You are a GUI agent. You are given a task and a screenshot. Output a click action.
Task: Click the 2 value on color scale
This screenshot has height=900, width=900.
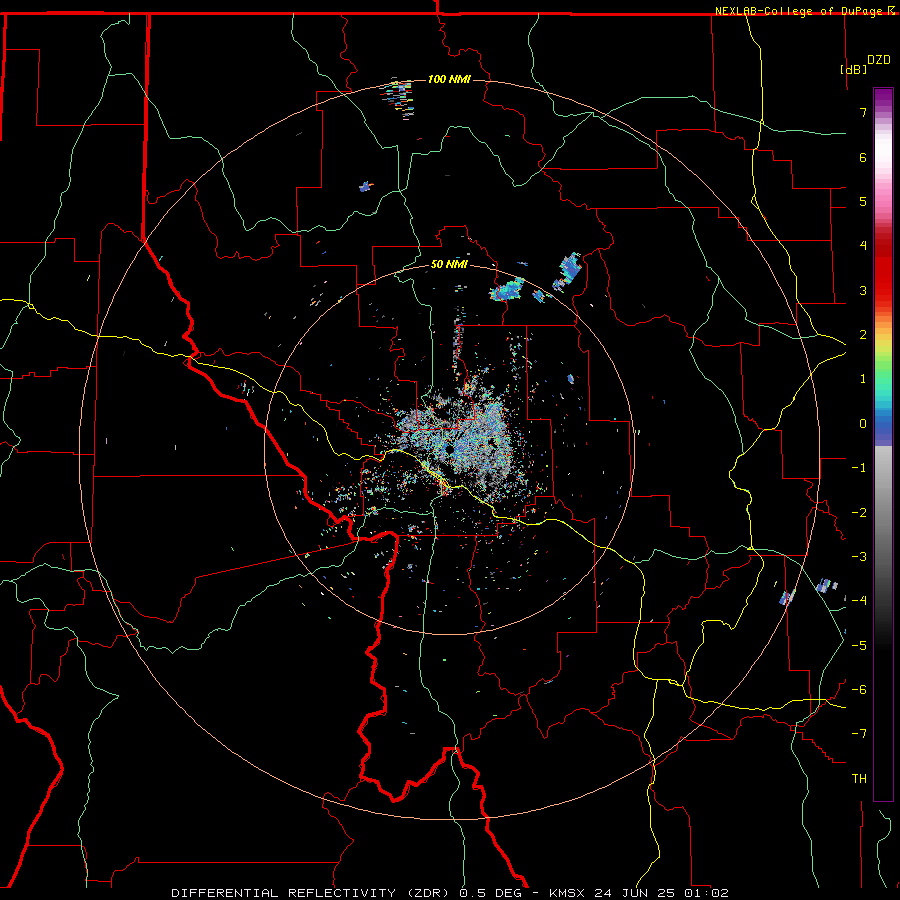coord(863,334)
